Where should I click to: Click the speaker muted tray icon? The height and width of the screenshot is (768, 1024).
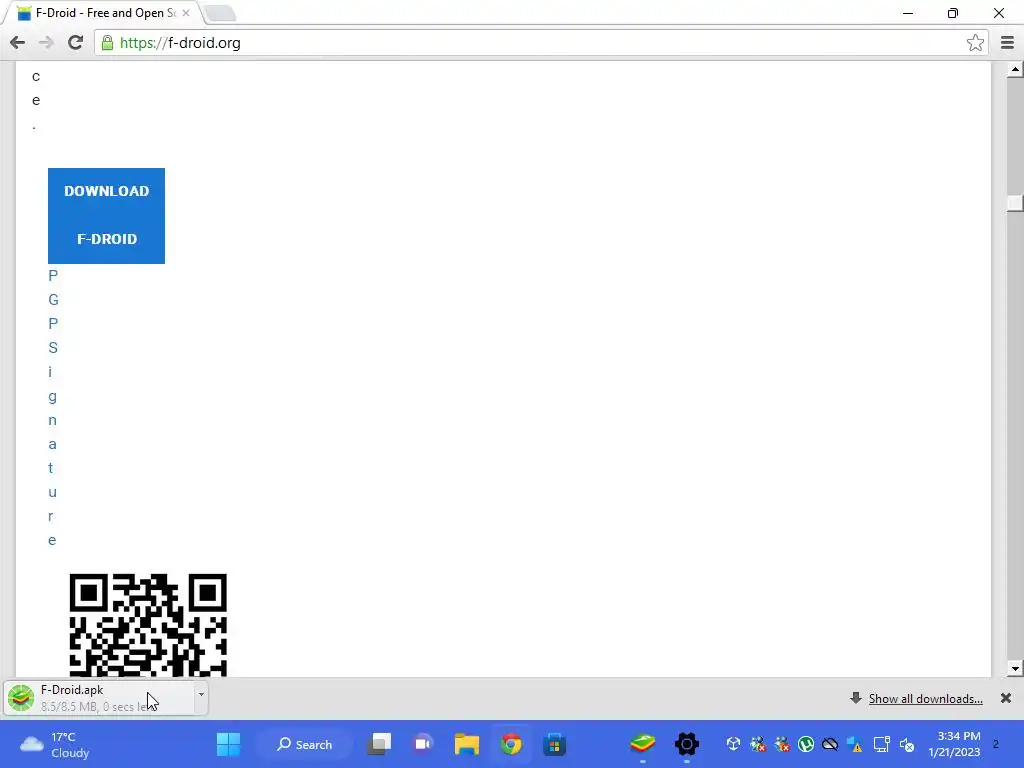click(906, 744)
